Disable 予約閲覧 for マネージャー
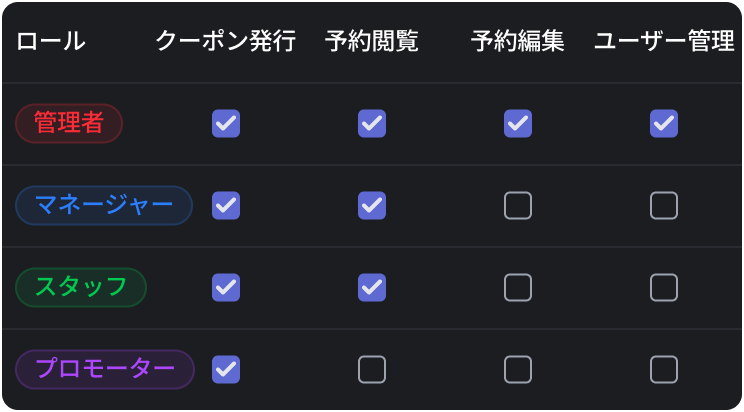Screen dimensions: 744x412 tap(372, 206)
